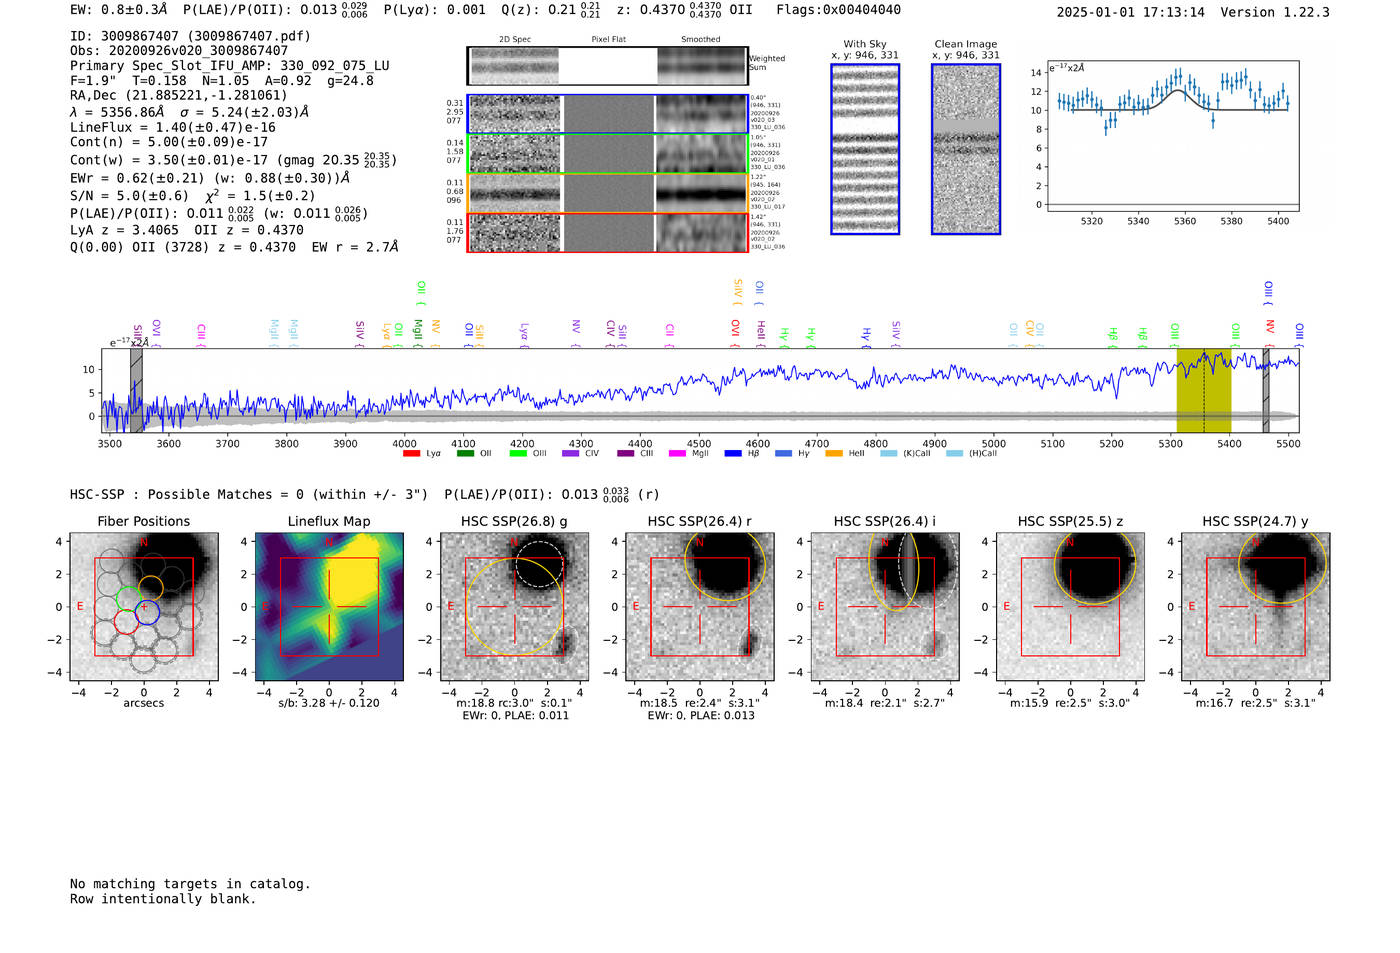Screen dimensions: 1400x953
Task: Click the red Lyα legend swatch
Action: click(x=411, y=454)
